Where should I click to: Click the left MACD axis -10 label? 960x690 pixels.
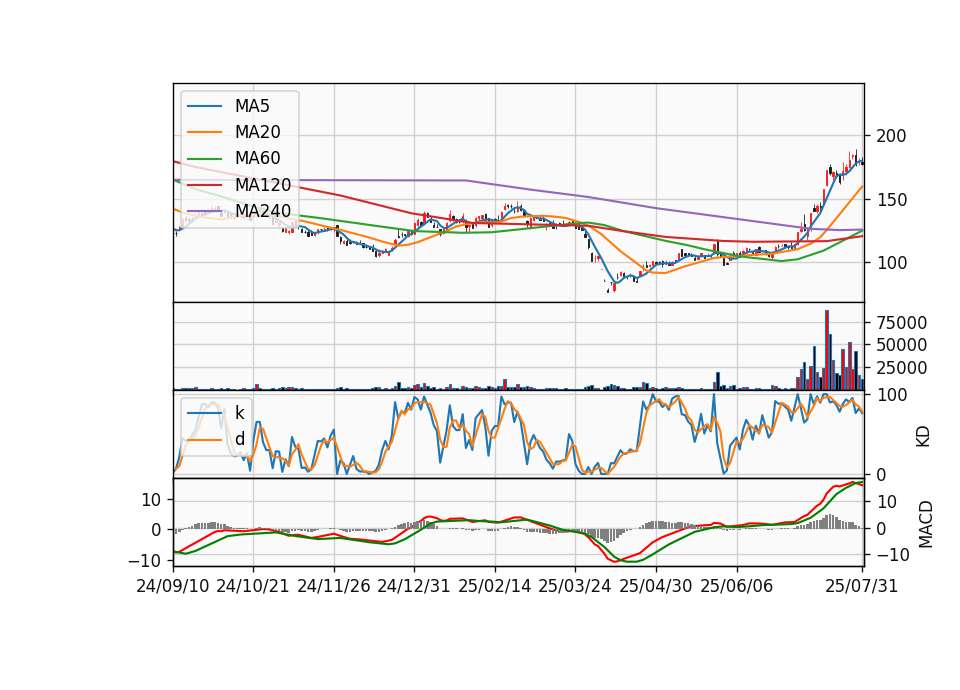coord(144,560)
